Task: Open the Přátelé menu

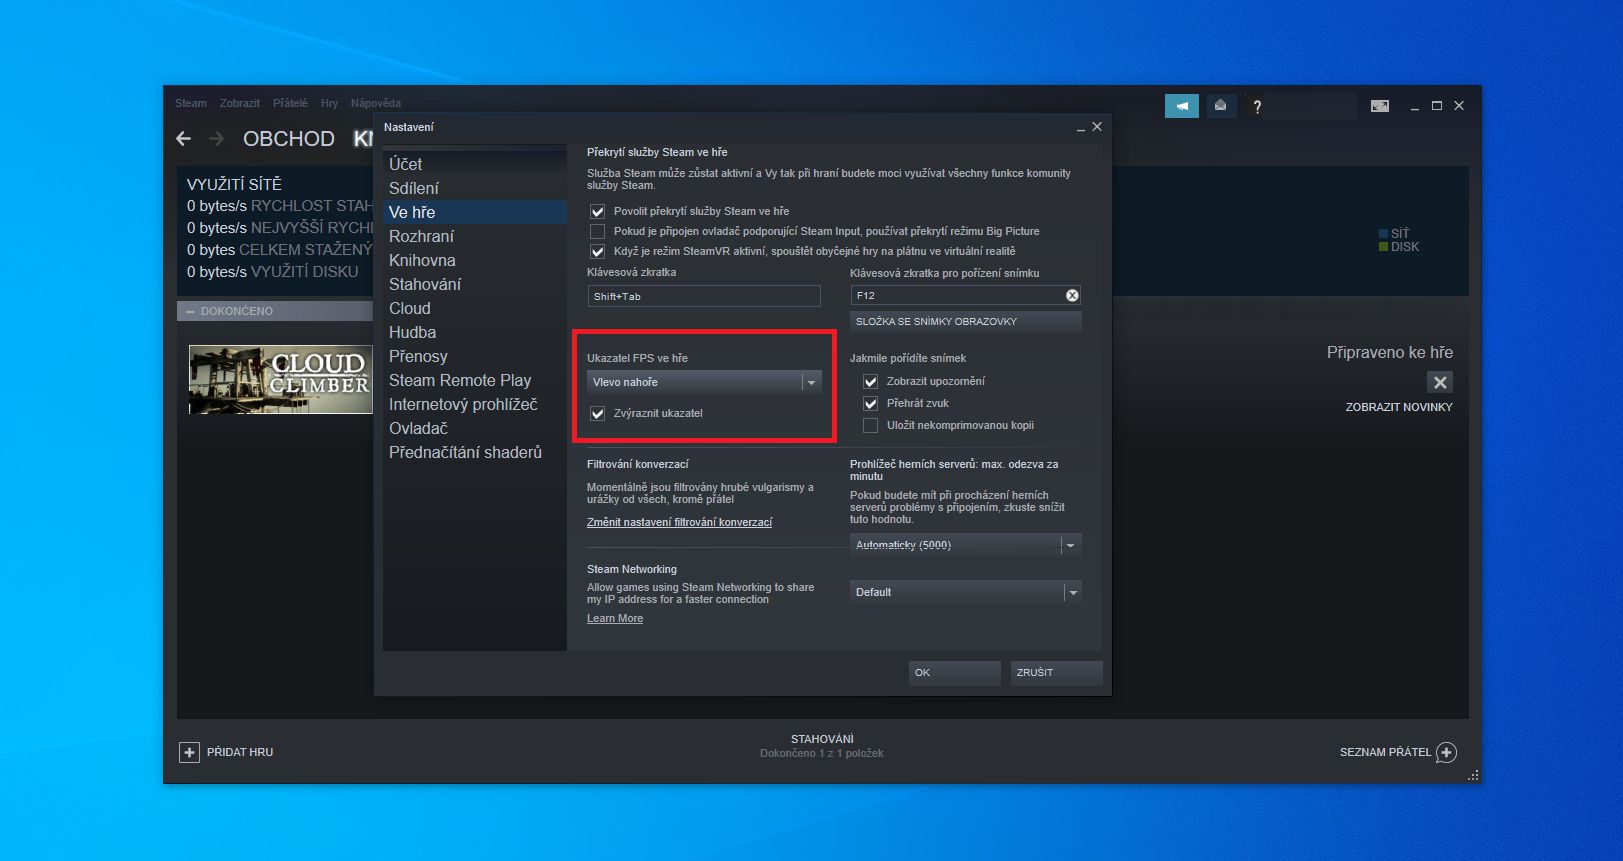Action: (290, 103)
